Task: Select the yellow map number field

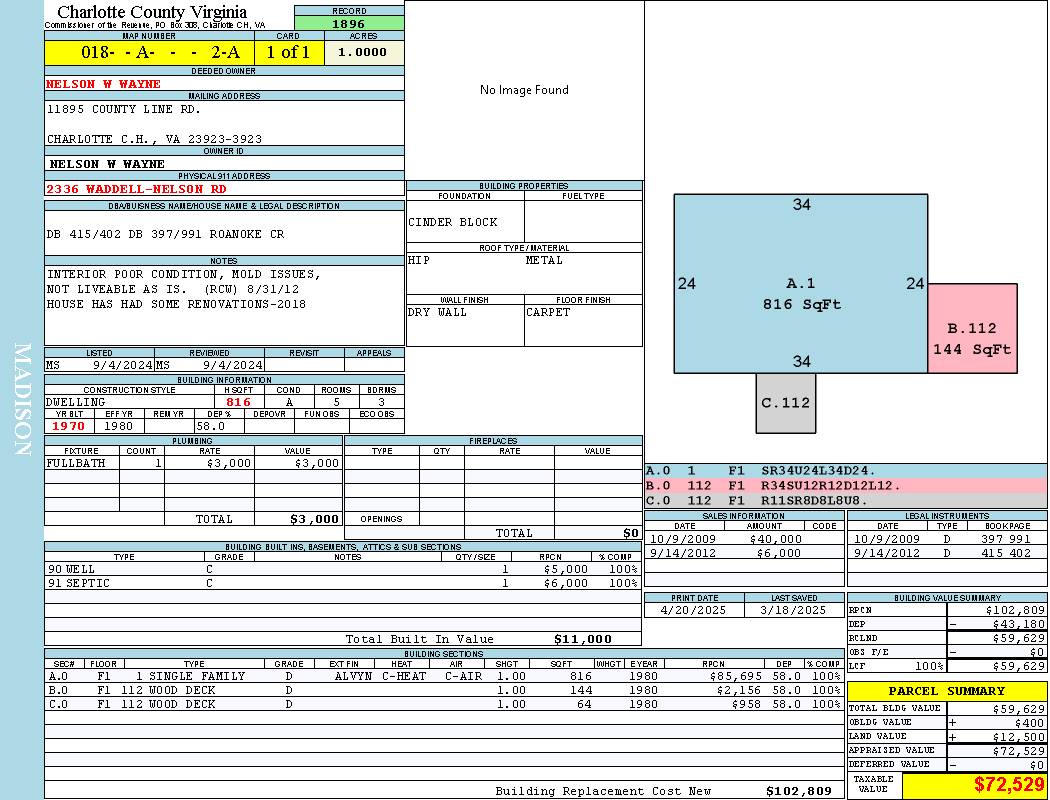Action: 148,53
